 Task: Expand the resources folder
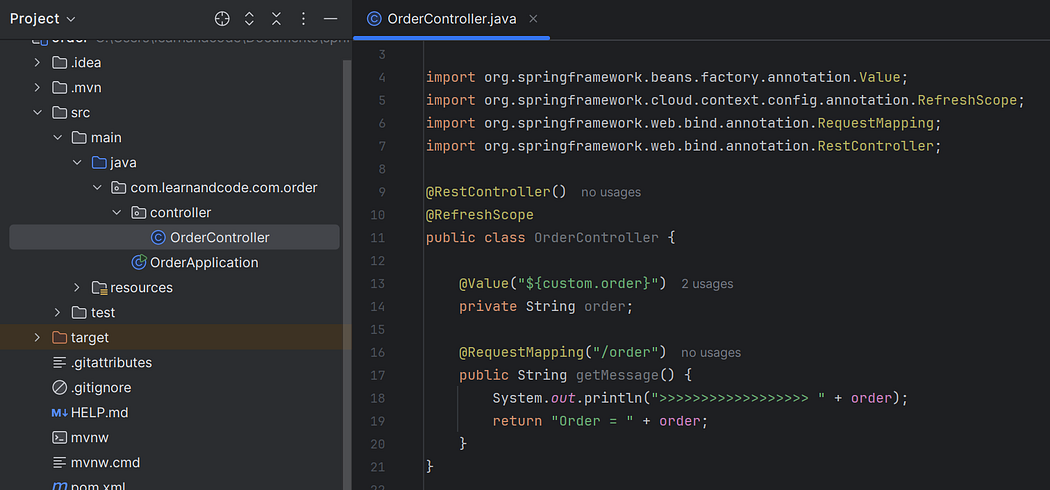[77, 288]
